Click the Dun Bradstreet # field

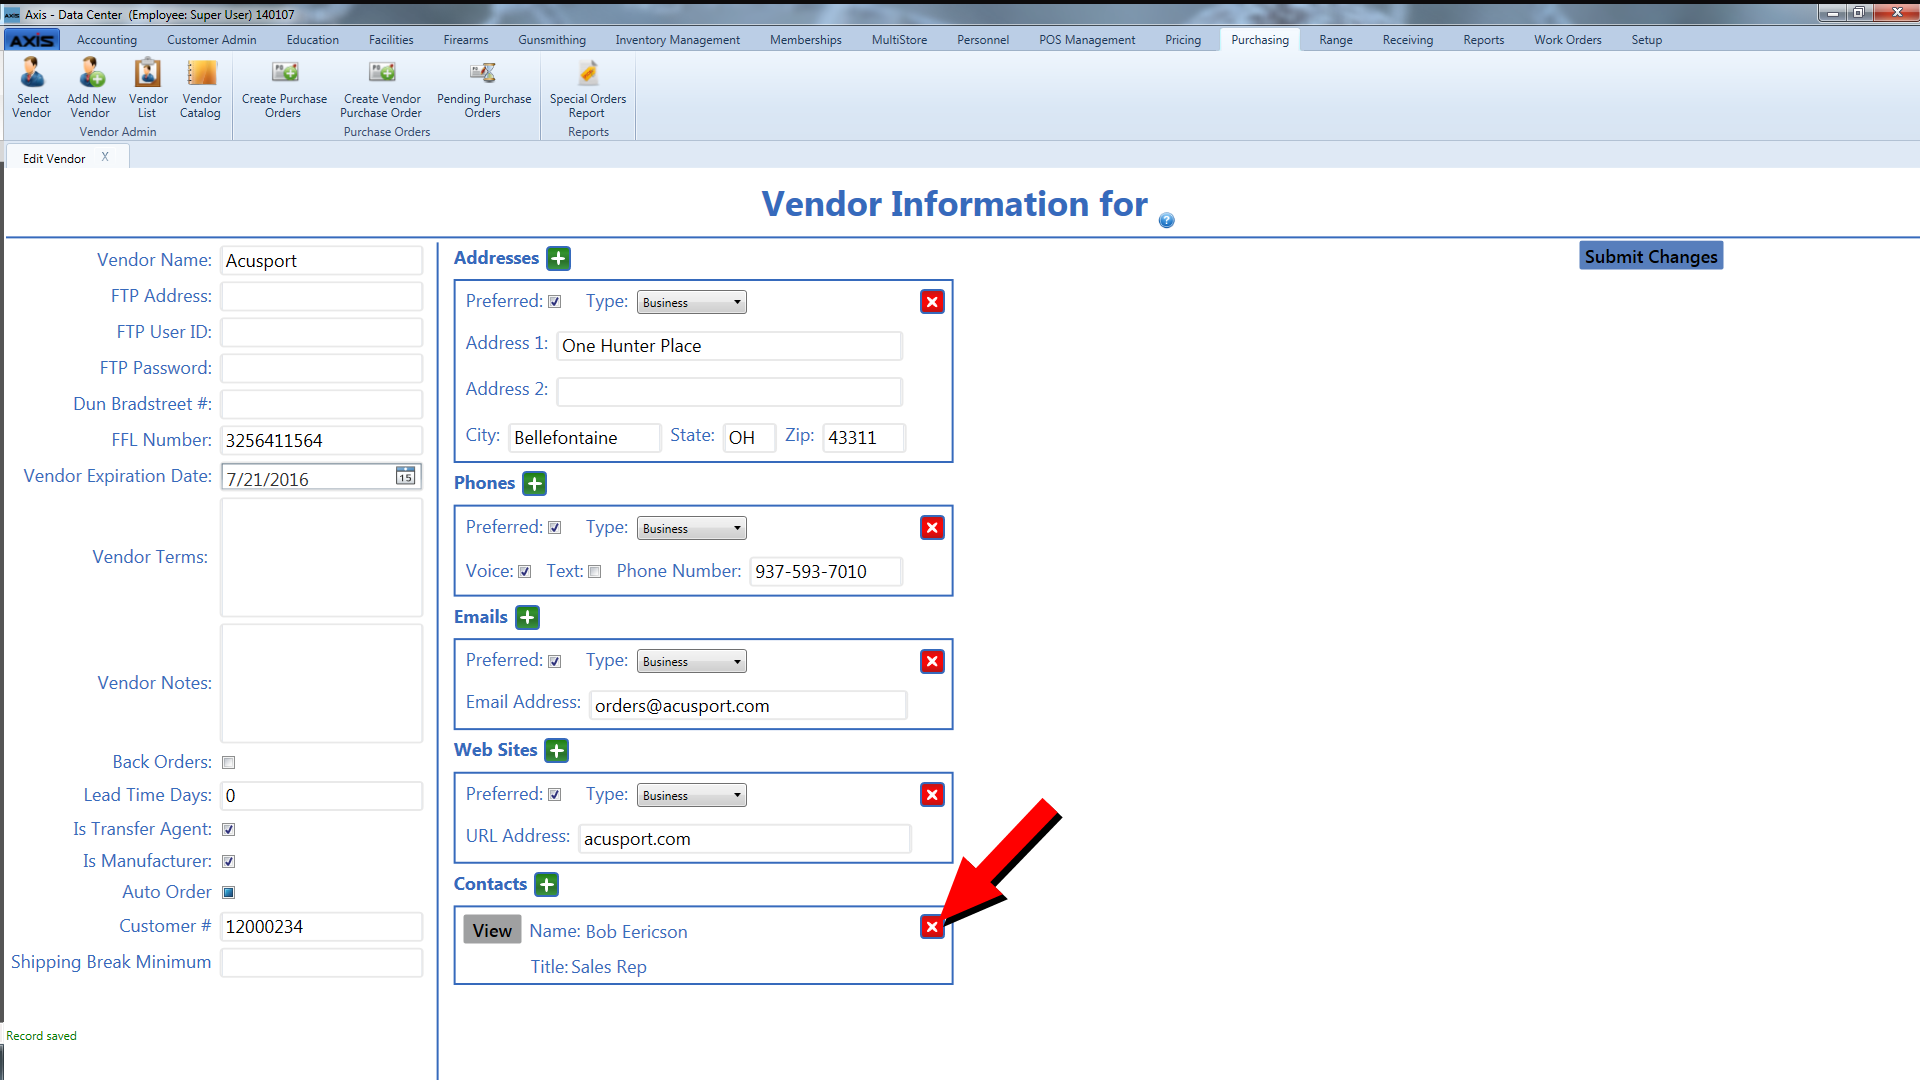[321, 405]
